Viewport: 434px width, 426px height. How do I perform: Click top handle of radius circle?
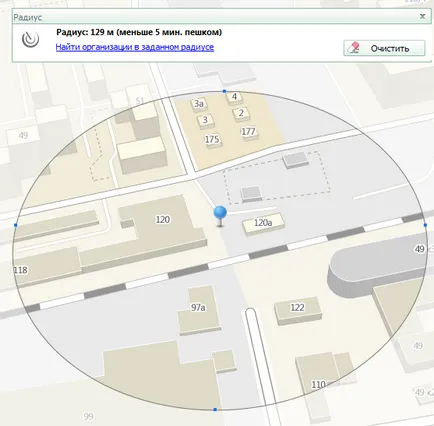[x=224, y=91]
